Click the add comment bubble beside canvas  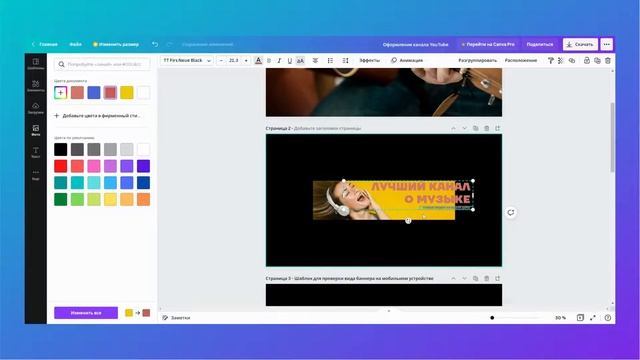pos(511,212)
